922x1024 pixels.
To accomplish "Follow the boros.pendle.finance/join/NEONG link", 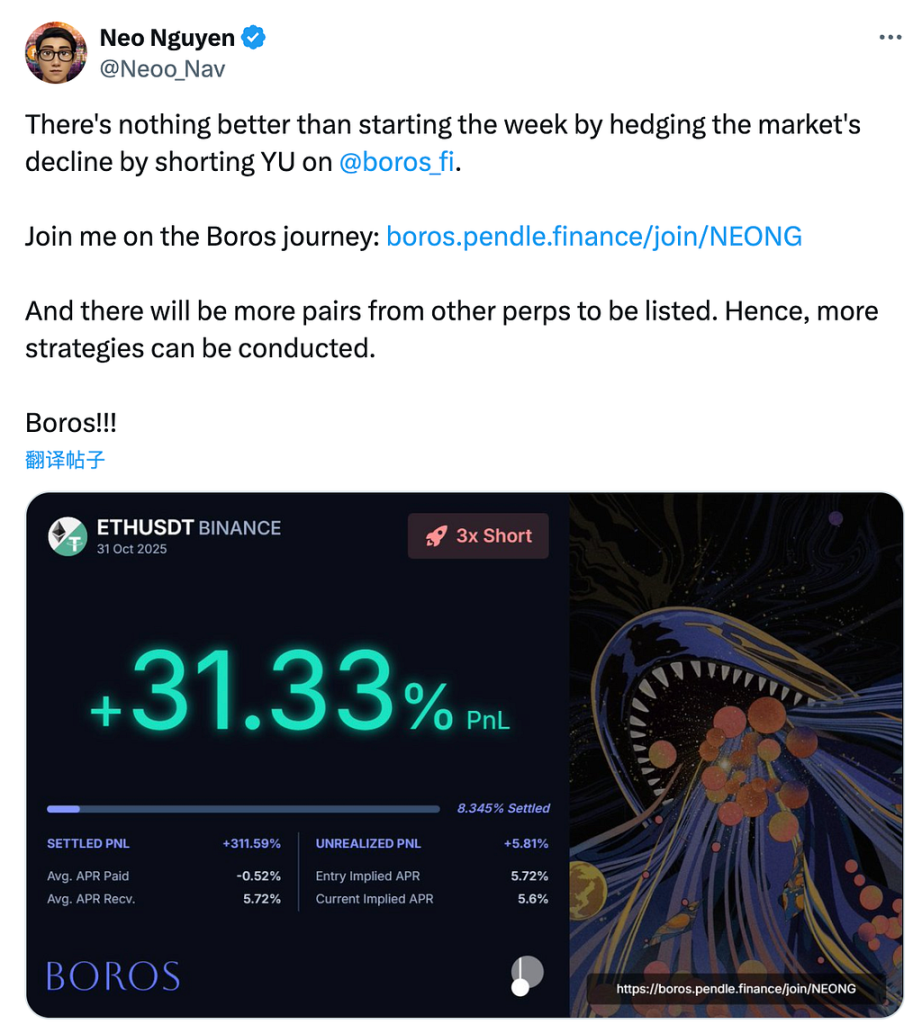I will click(593, 237).
